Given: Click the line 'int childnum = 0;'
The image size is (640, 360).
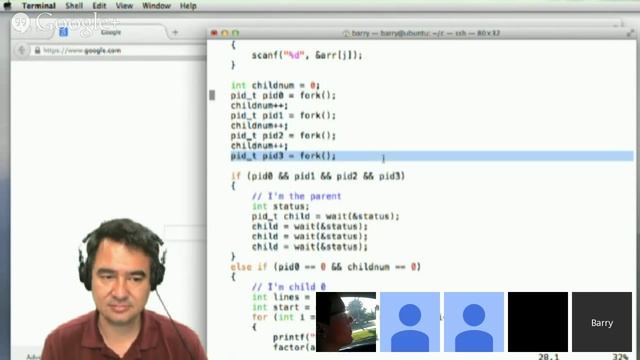Looking at the screenshot, I should (x=275, y=85).
